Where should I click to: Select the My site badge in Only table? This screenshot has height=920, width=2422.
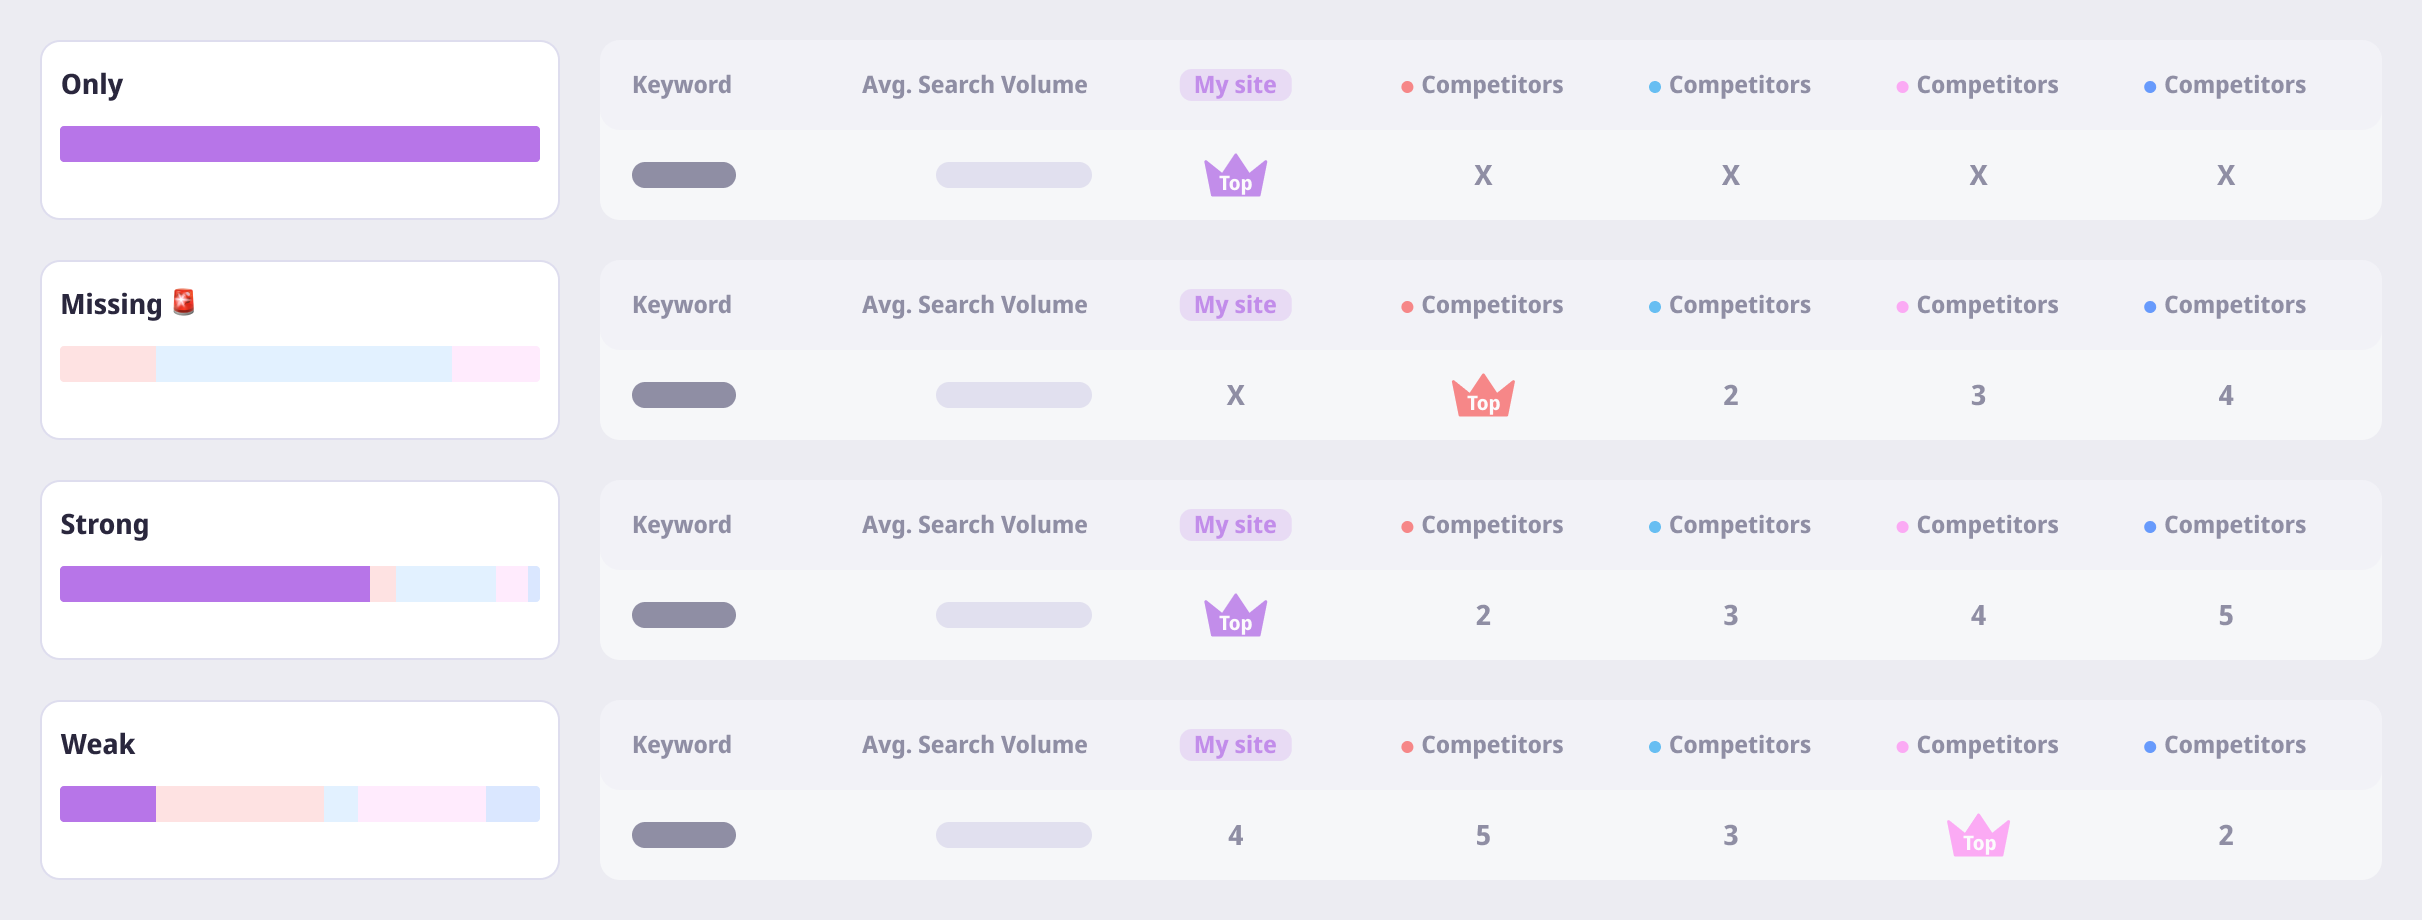(x=1235, y=85)
